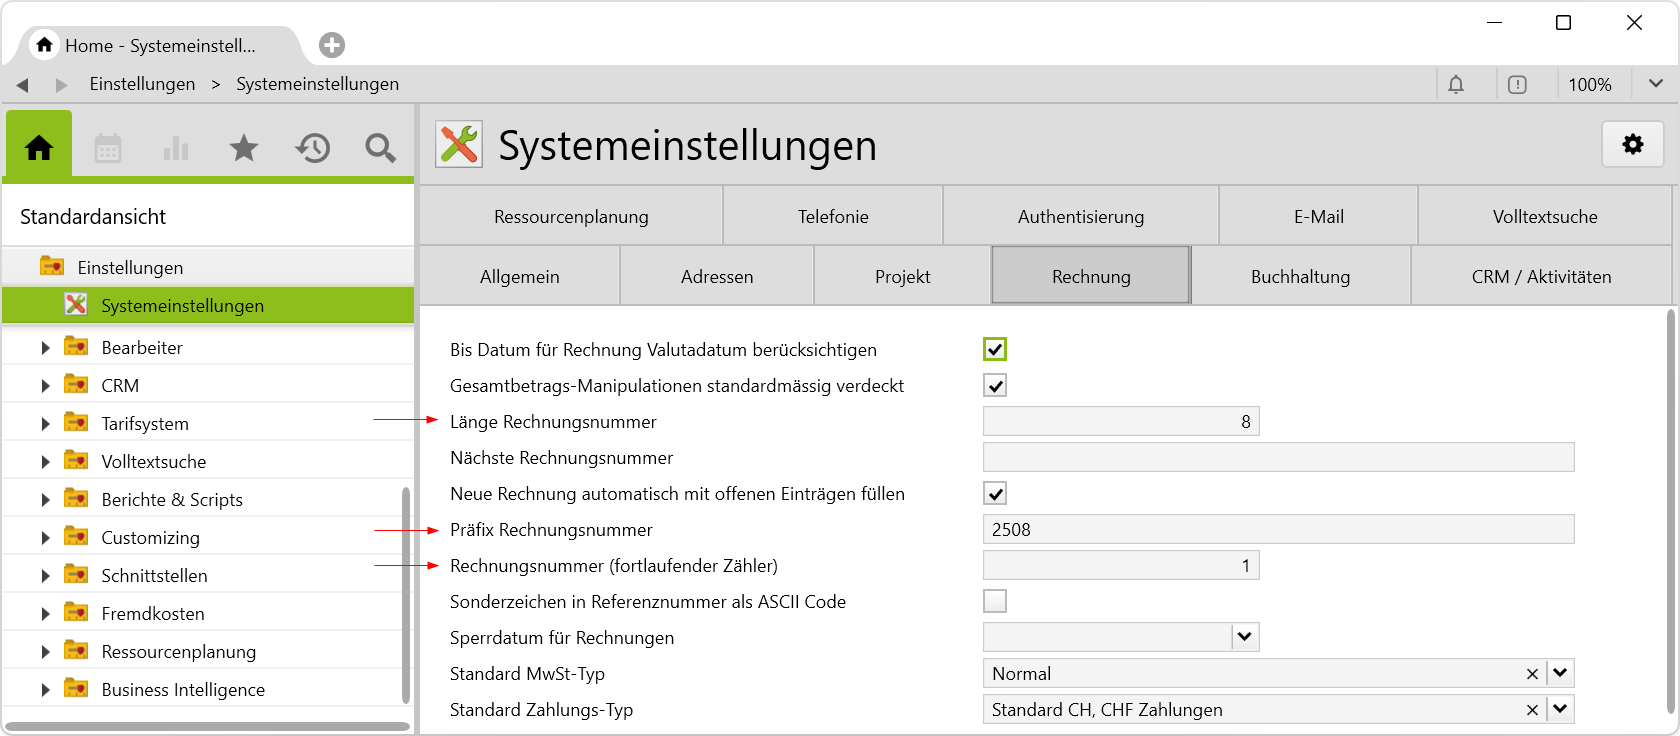
Task: Open favorites with the star icon
Action: tap(244, 149)
